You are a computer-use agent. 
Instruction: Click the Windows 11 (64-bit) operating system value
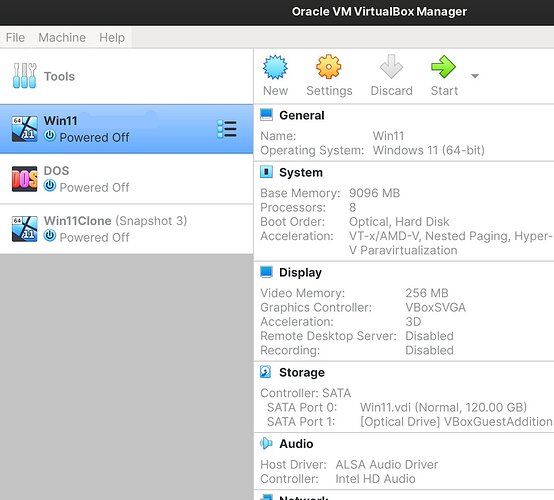429,150
